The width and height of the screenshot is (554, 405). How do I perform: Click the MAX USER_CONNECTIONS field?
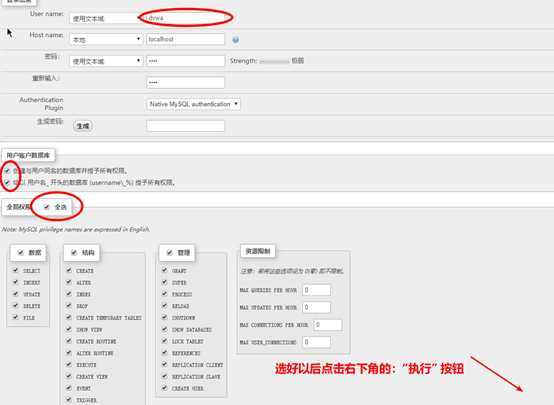pos(317,342)
